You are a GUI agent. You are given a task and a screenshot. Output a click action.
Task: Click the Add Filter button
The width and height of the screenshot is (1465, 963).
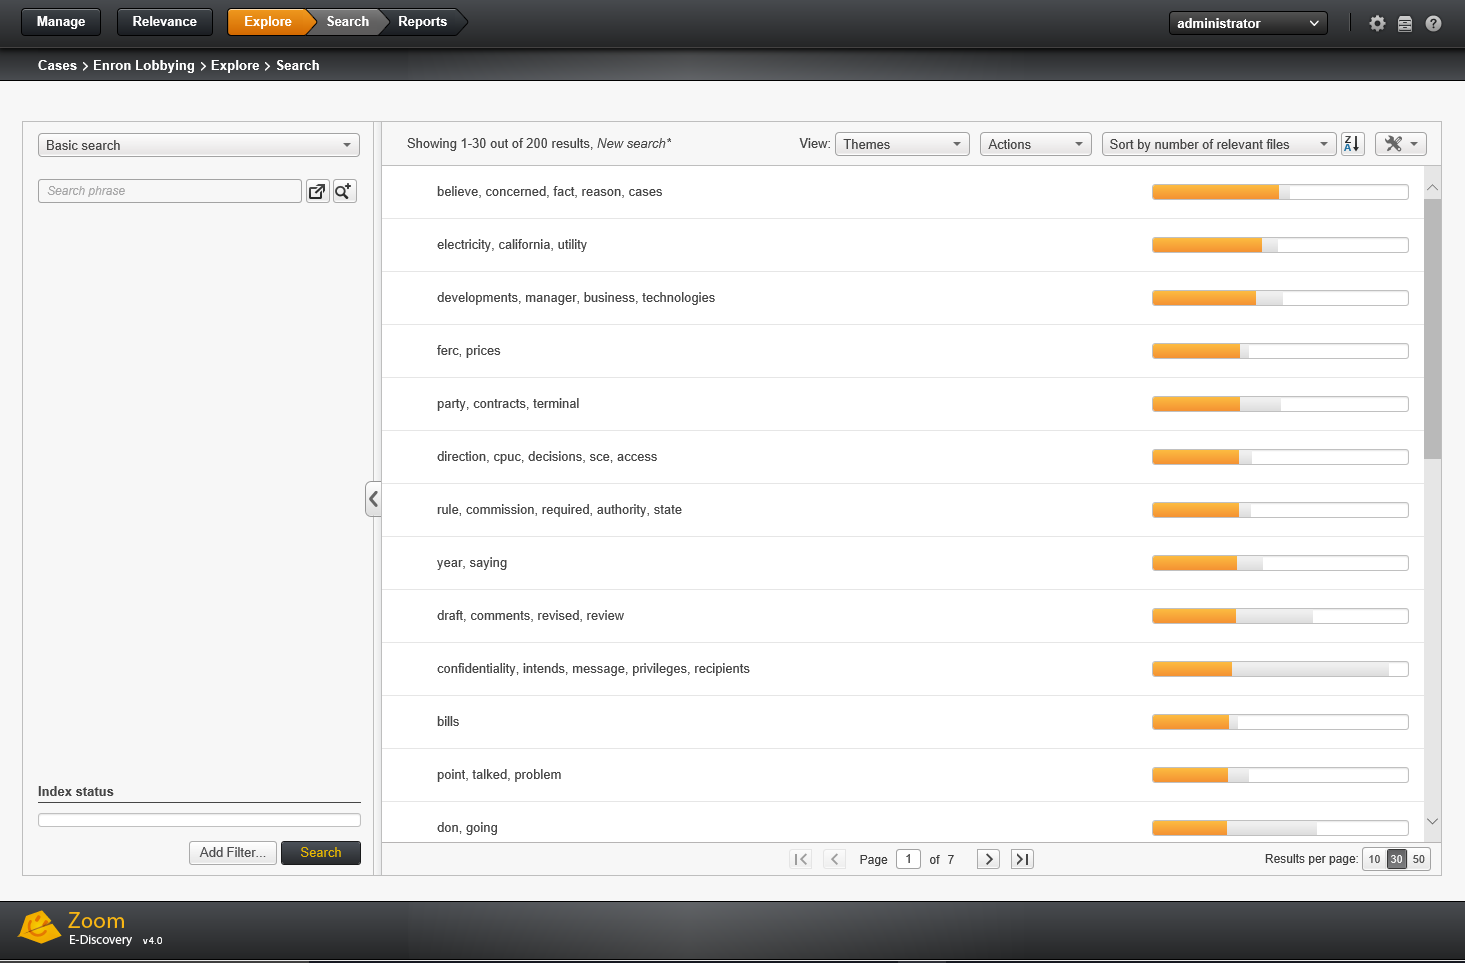pyautogui.click(x=232, y=852)
